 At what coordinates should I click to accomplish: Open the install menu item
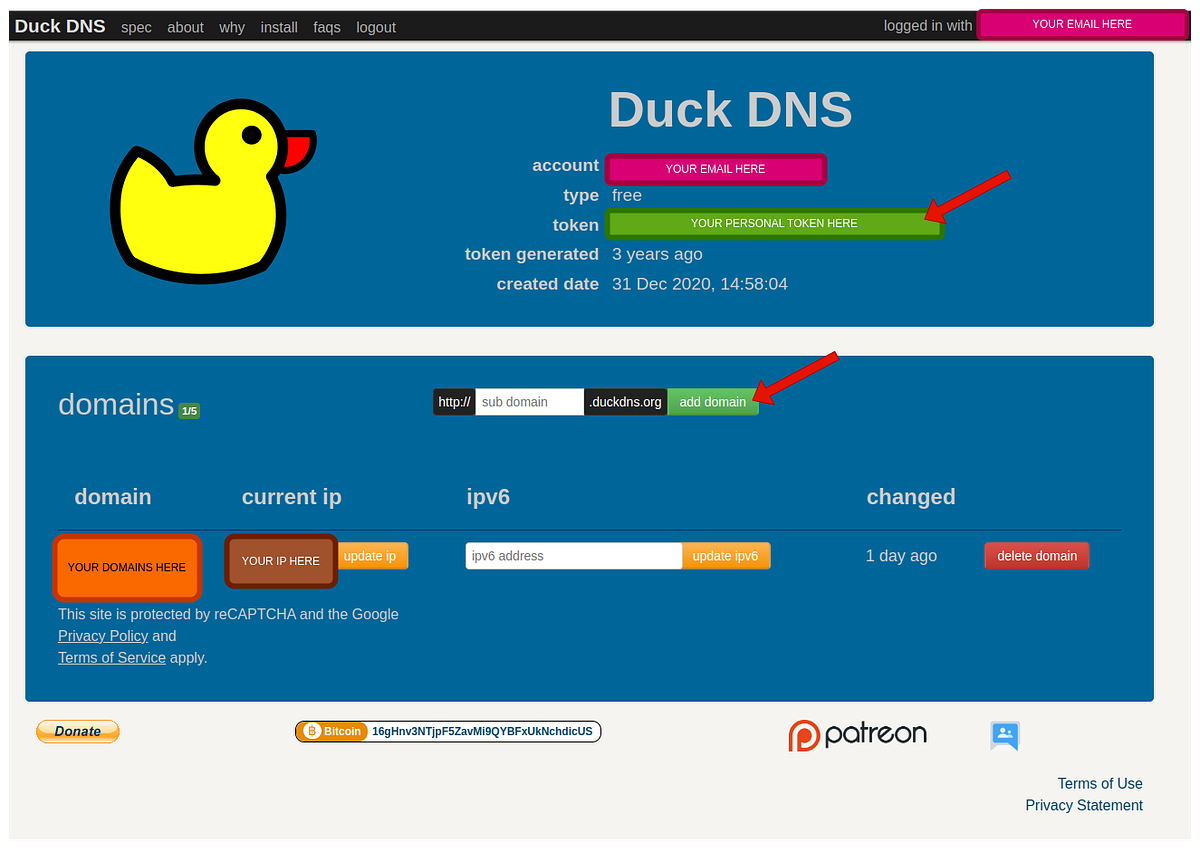279,27
